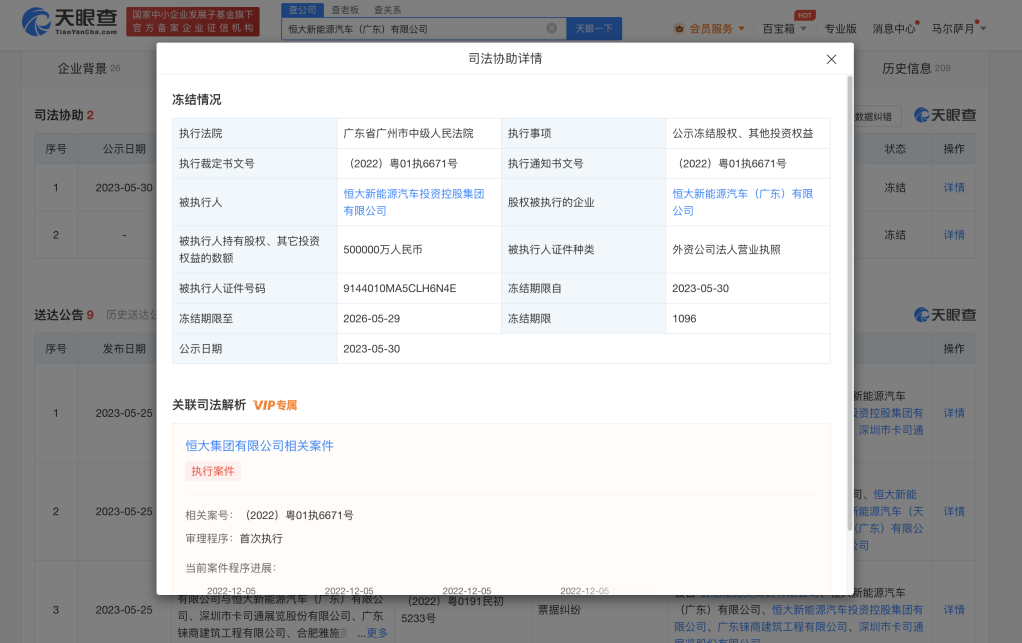This screenshot has width=1022, height=643.
Task: Click the 司法协助 2 section title
Action: (x=64, y=115)
